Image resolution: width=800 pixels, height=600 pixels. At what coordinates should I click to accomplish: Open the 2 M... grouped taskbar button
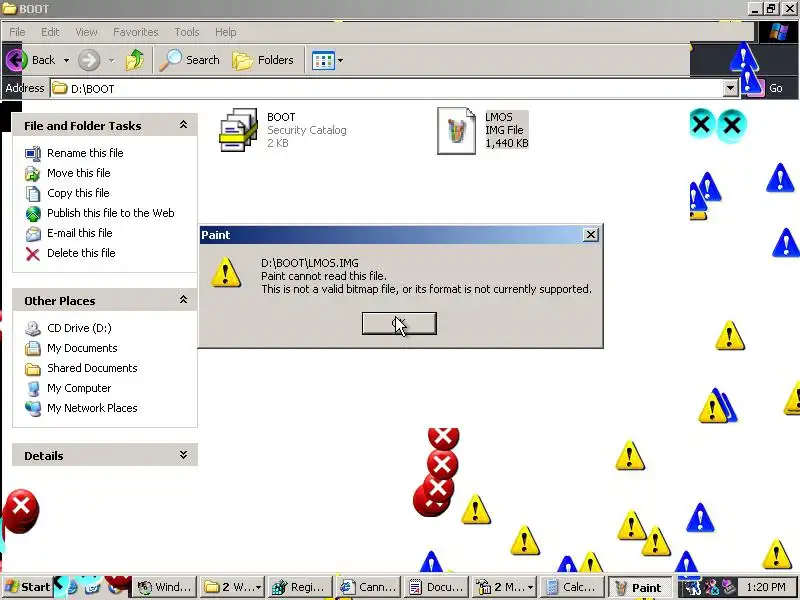[x=504, y=587]
